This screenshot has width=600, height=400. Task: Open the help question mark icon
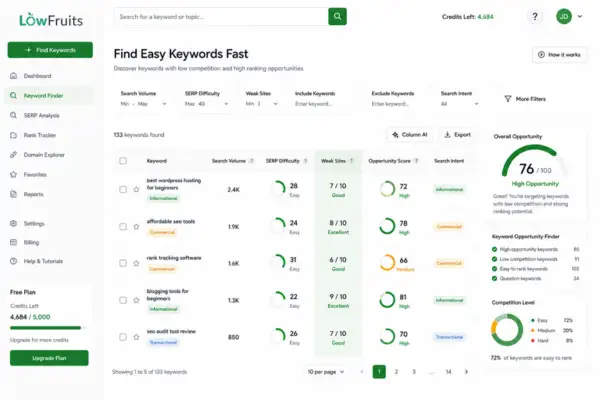[535, 16]
